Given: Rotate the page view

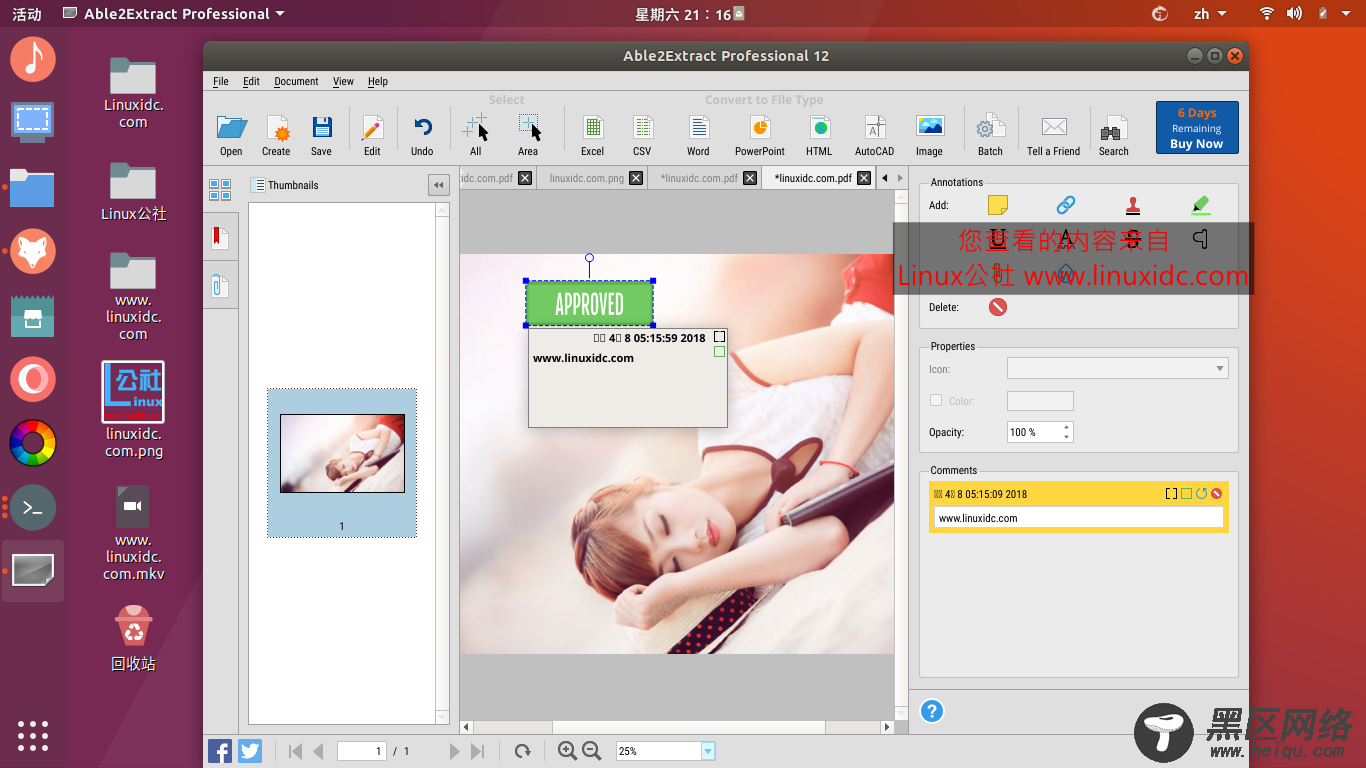Looking at the screenshot, I should [x=522, y=751].
